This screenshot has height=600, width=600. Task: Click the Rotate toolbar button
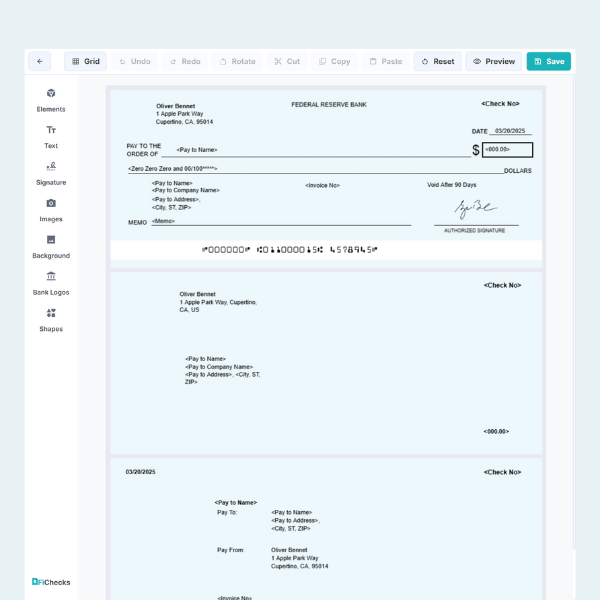[x=237, y=61]
